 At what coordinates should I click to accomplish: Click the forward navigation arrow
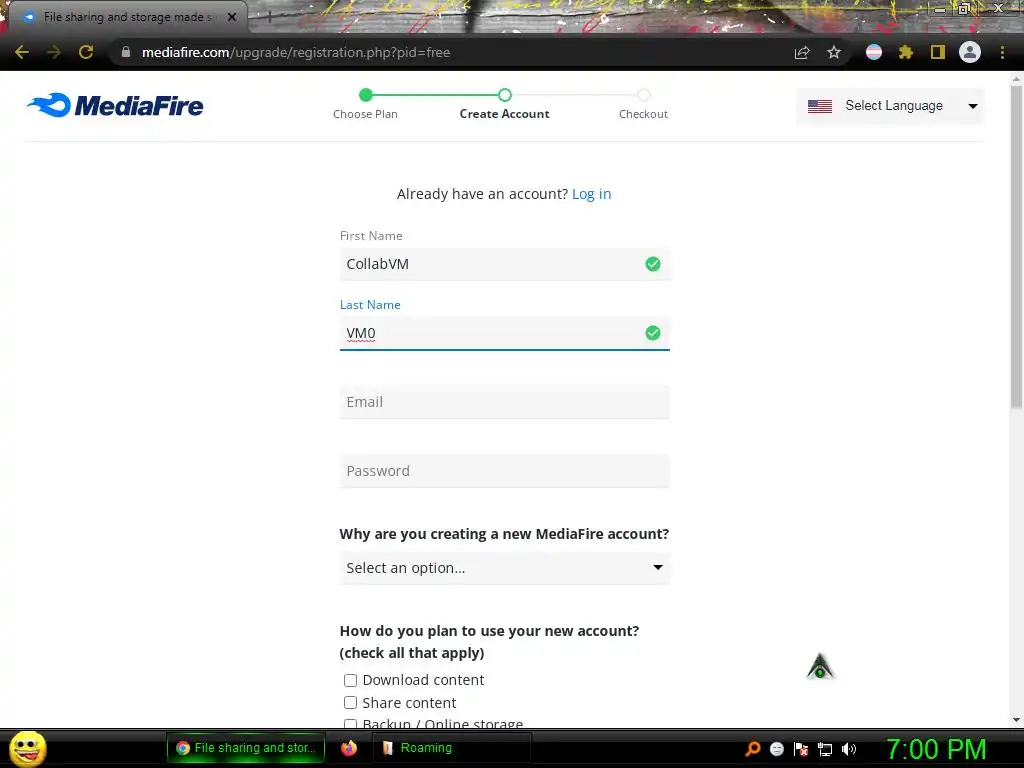tap(54, 52)
